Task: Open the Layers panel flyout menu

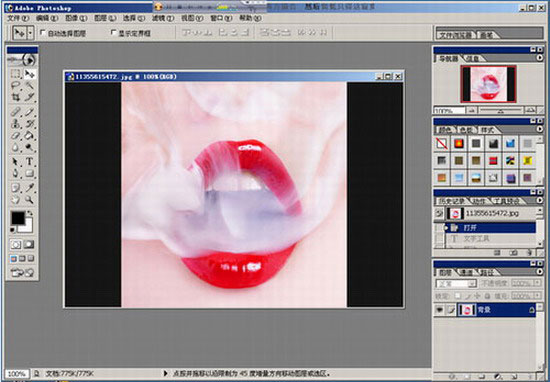Action: click(x=539, y=272)
